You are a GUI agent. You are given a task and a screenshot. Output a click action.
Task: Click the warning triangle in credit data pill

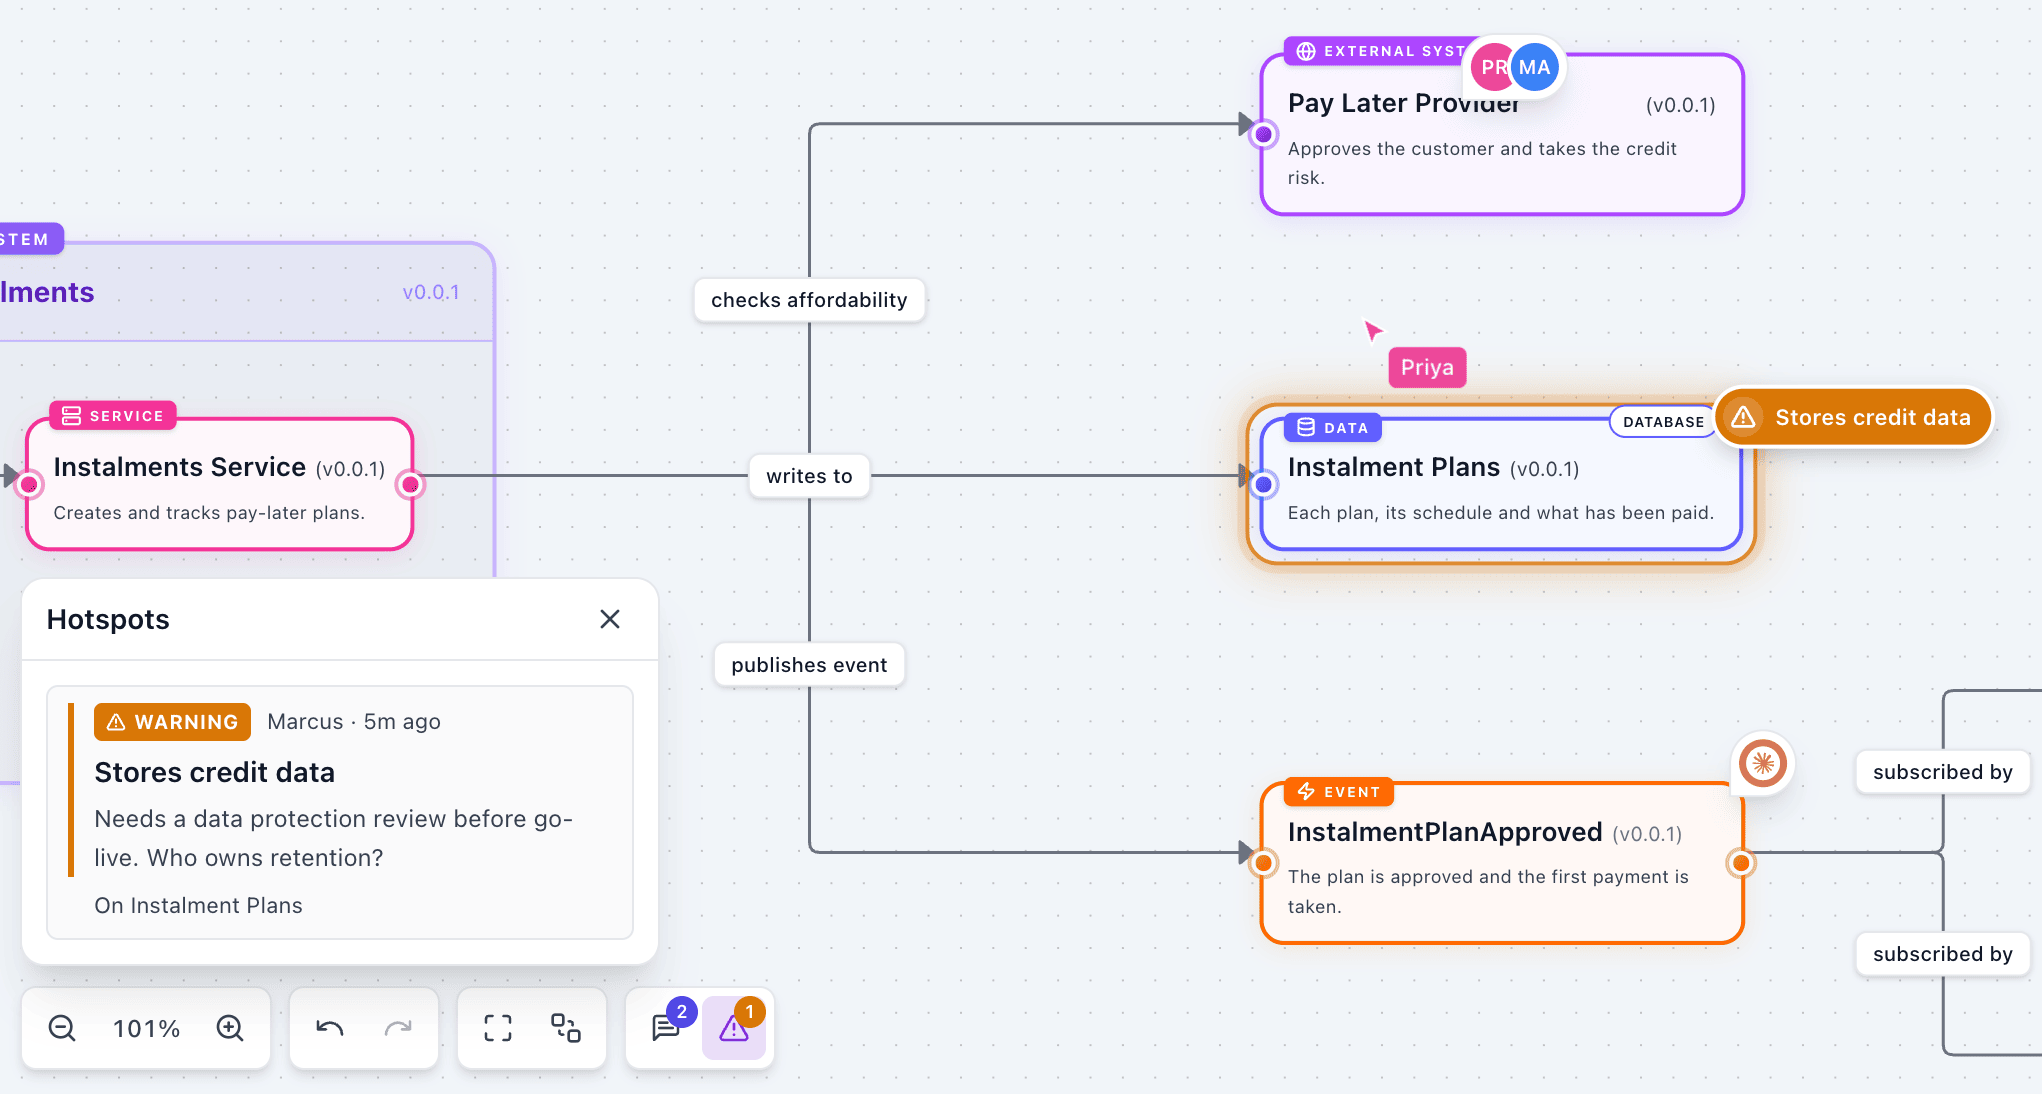tap(1743, 417)
